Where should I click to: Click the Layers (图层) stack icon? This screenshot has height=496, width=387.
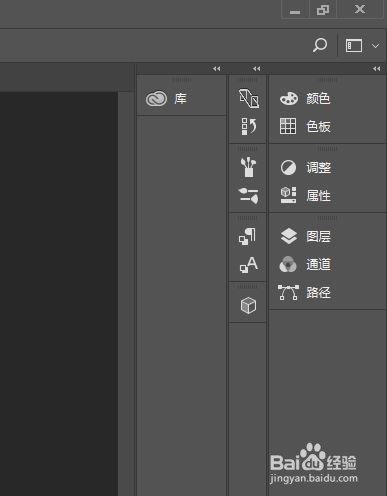[x=289, y=236]
